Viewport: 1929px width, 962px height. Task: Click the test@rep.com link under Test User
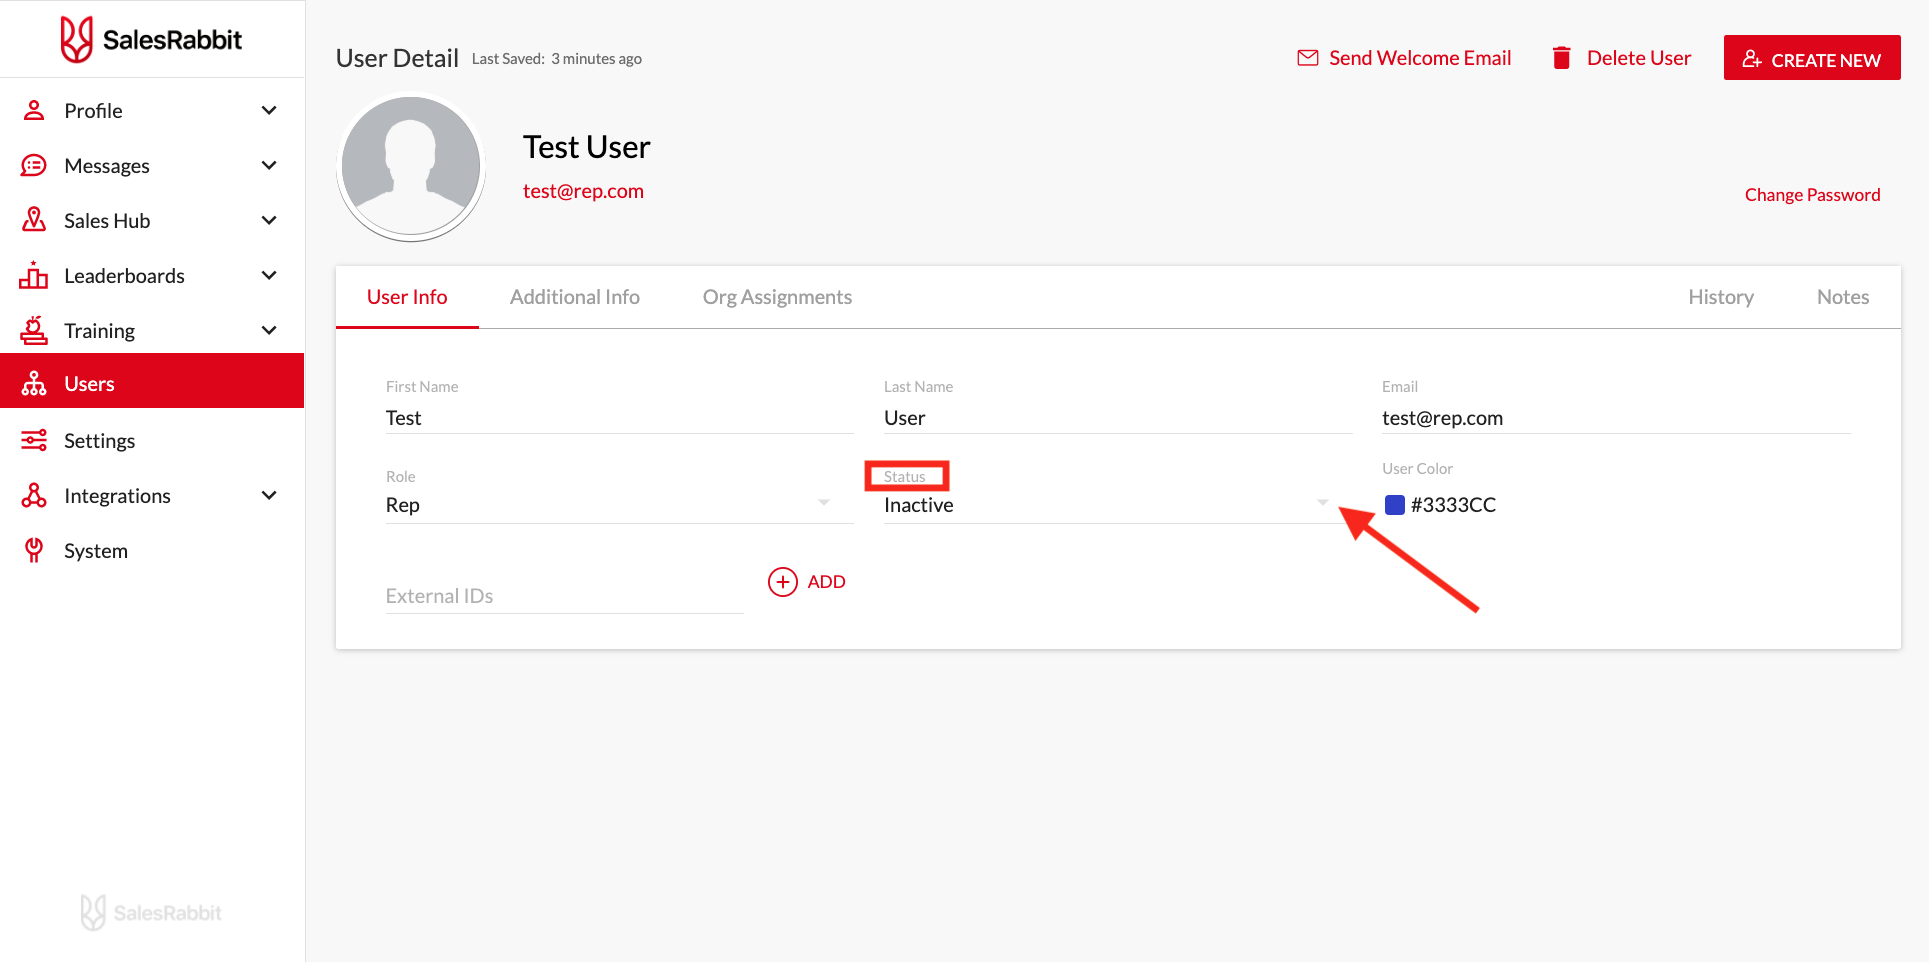click(583, 191)
